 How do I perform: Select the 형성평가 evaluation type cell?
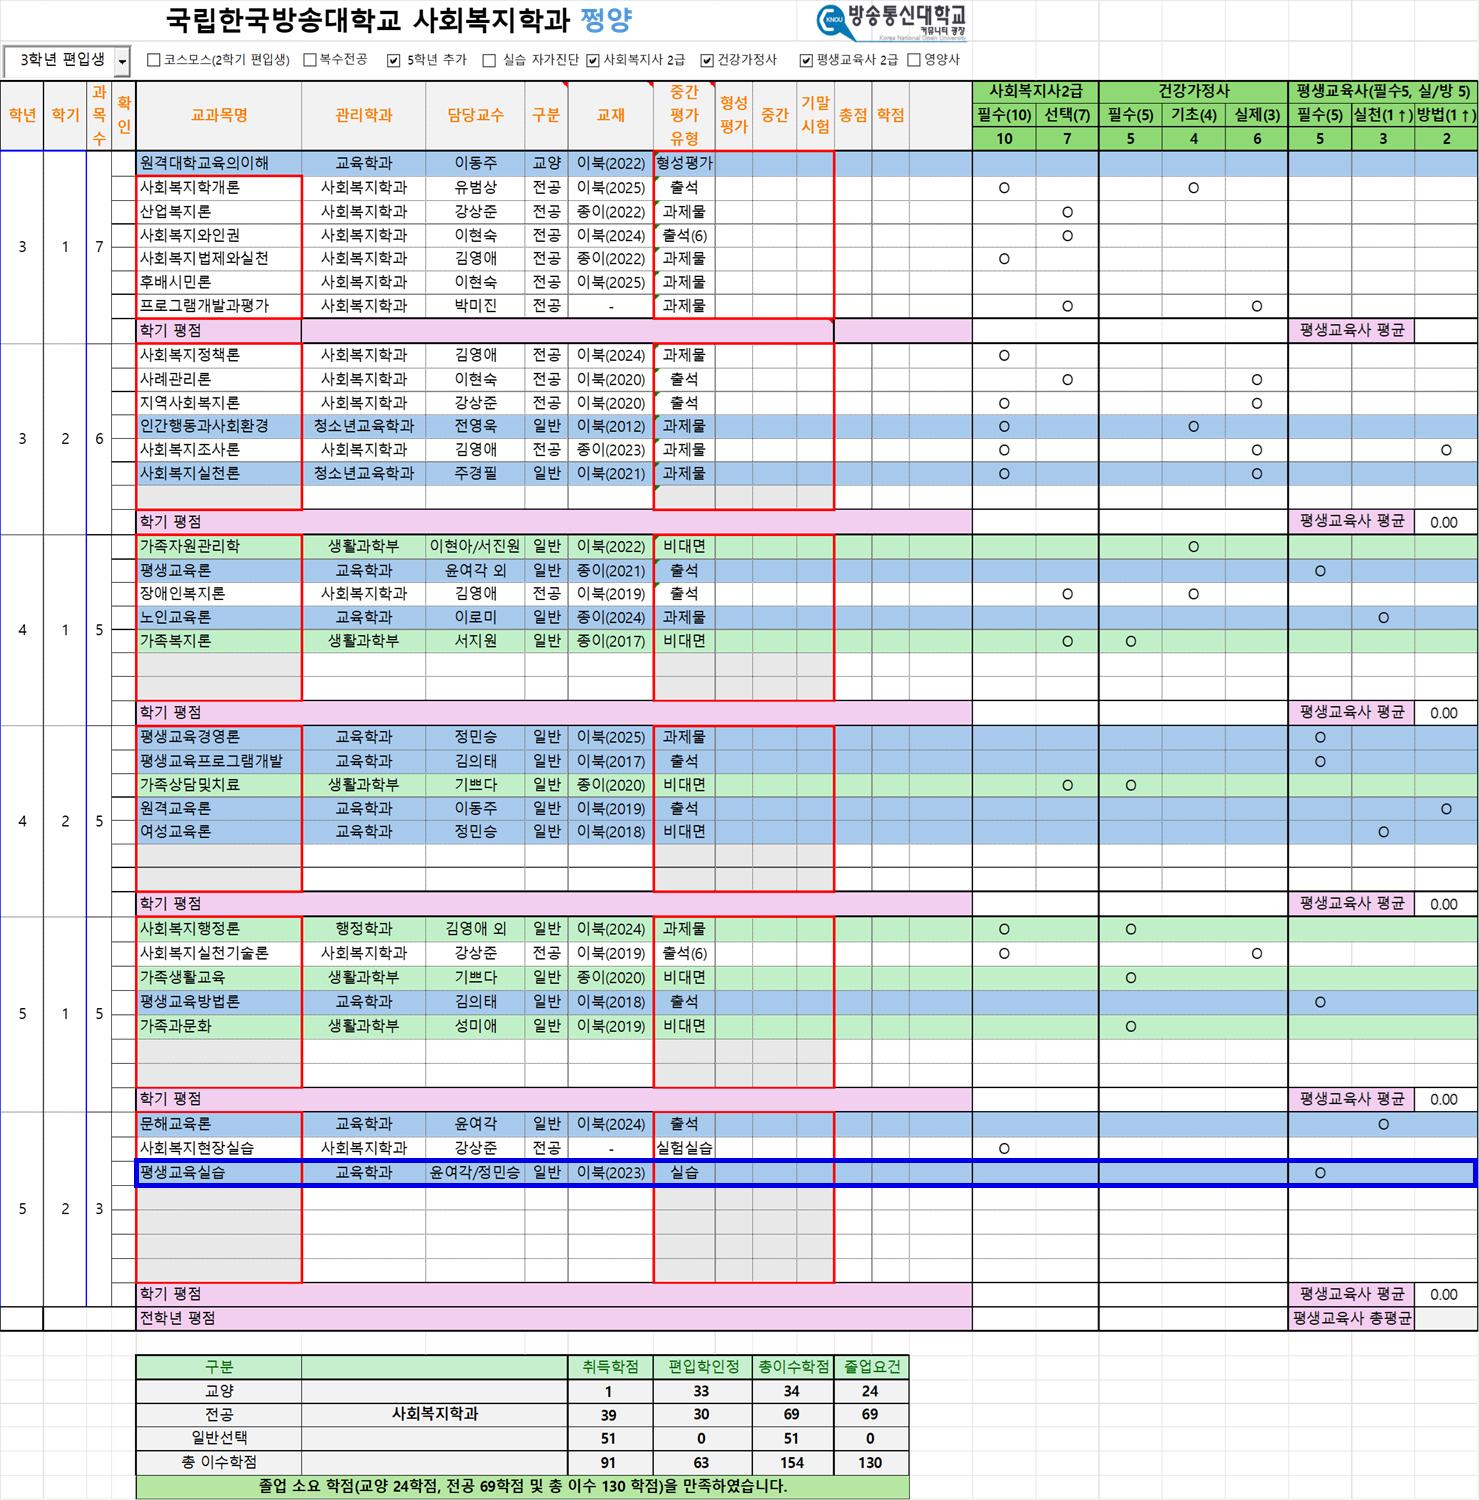point(684,163)
